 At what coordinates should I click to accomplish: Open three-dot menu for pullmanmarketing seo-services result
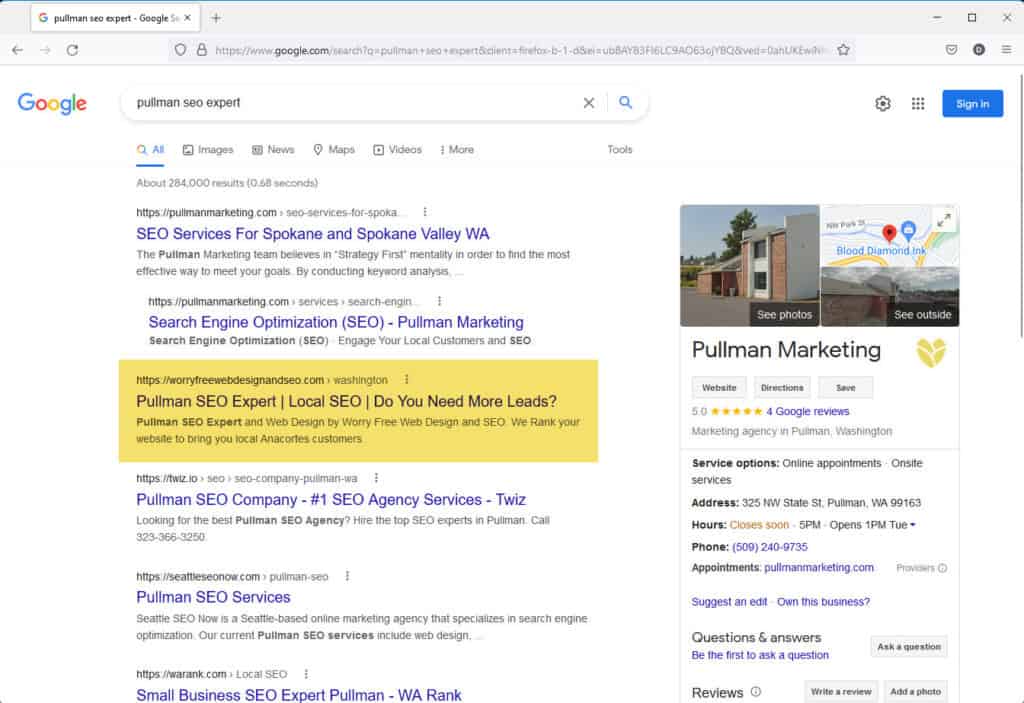[425, 212]
